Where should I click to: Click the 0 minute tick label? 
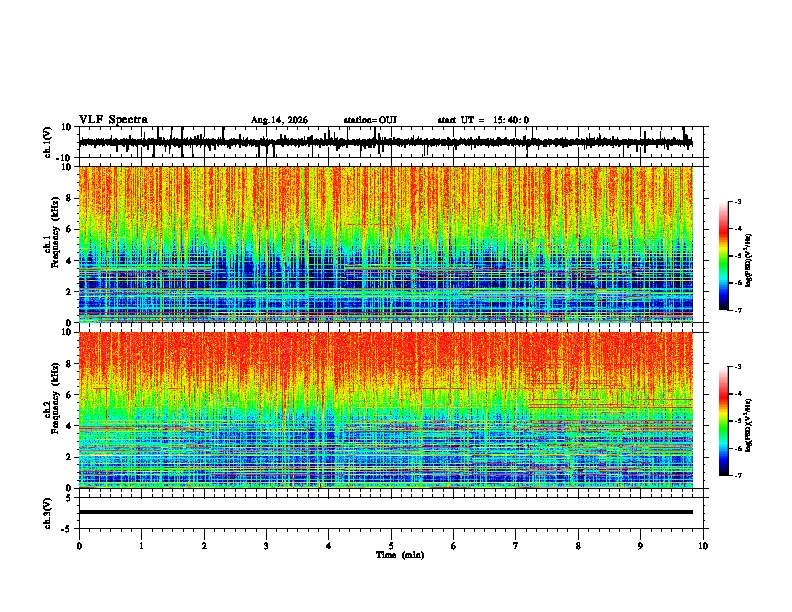coord(79,546)
